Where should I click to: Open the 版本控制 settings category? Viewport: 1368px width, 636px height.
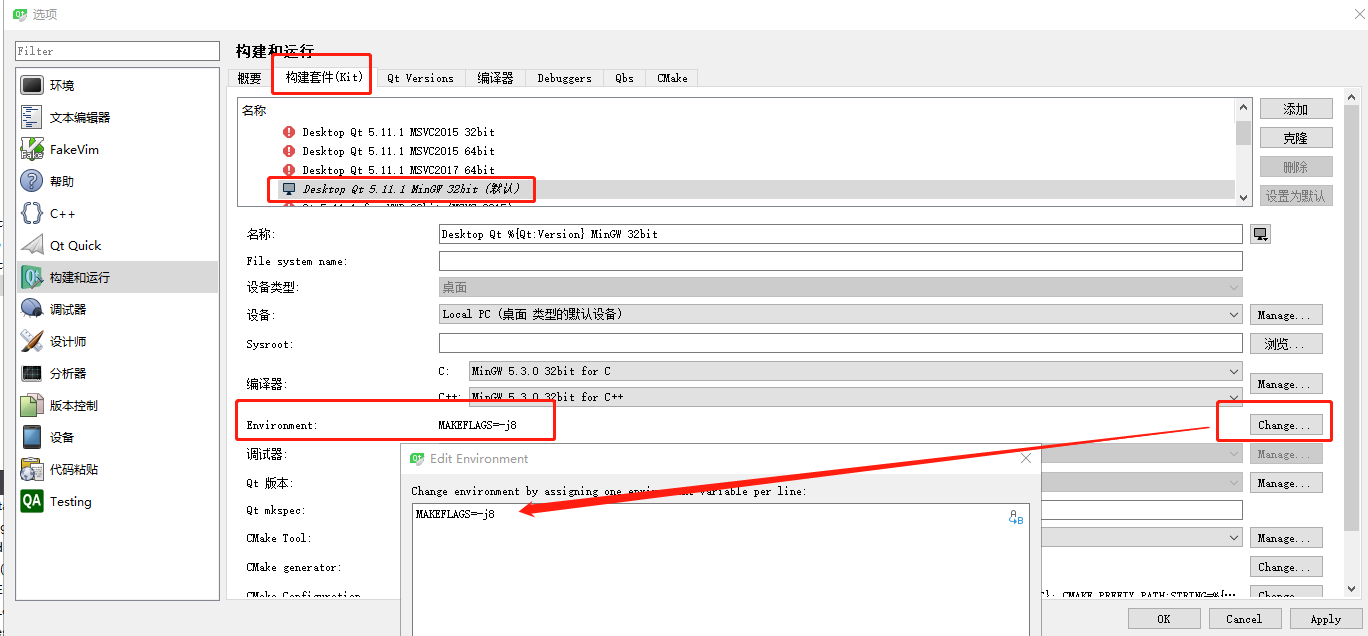(119, 406)
